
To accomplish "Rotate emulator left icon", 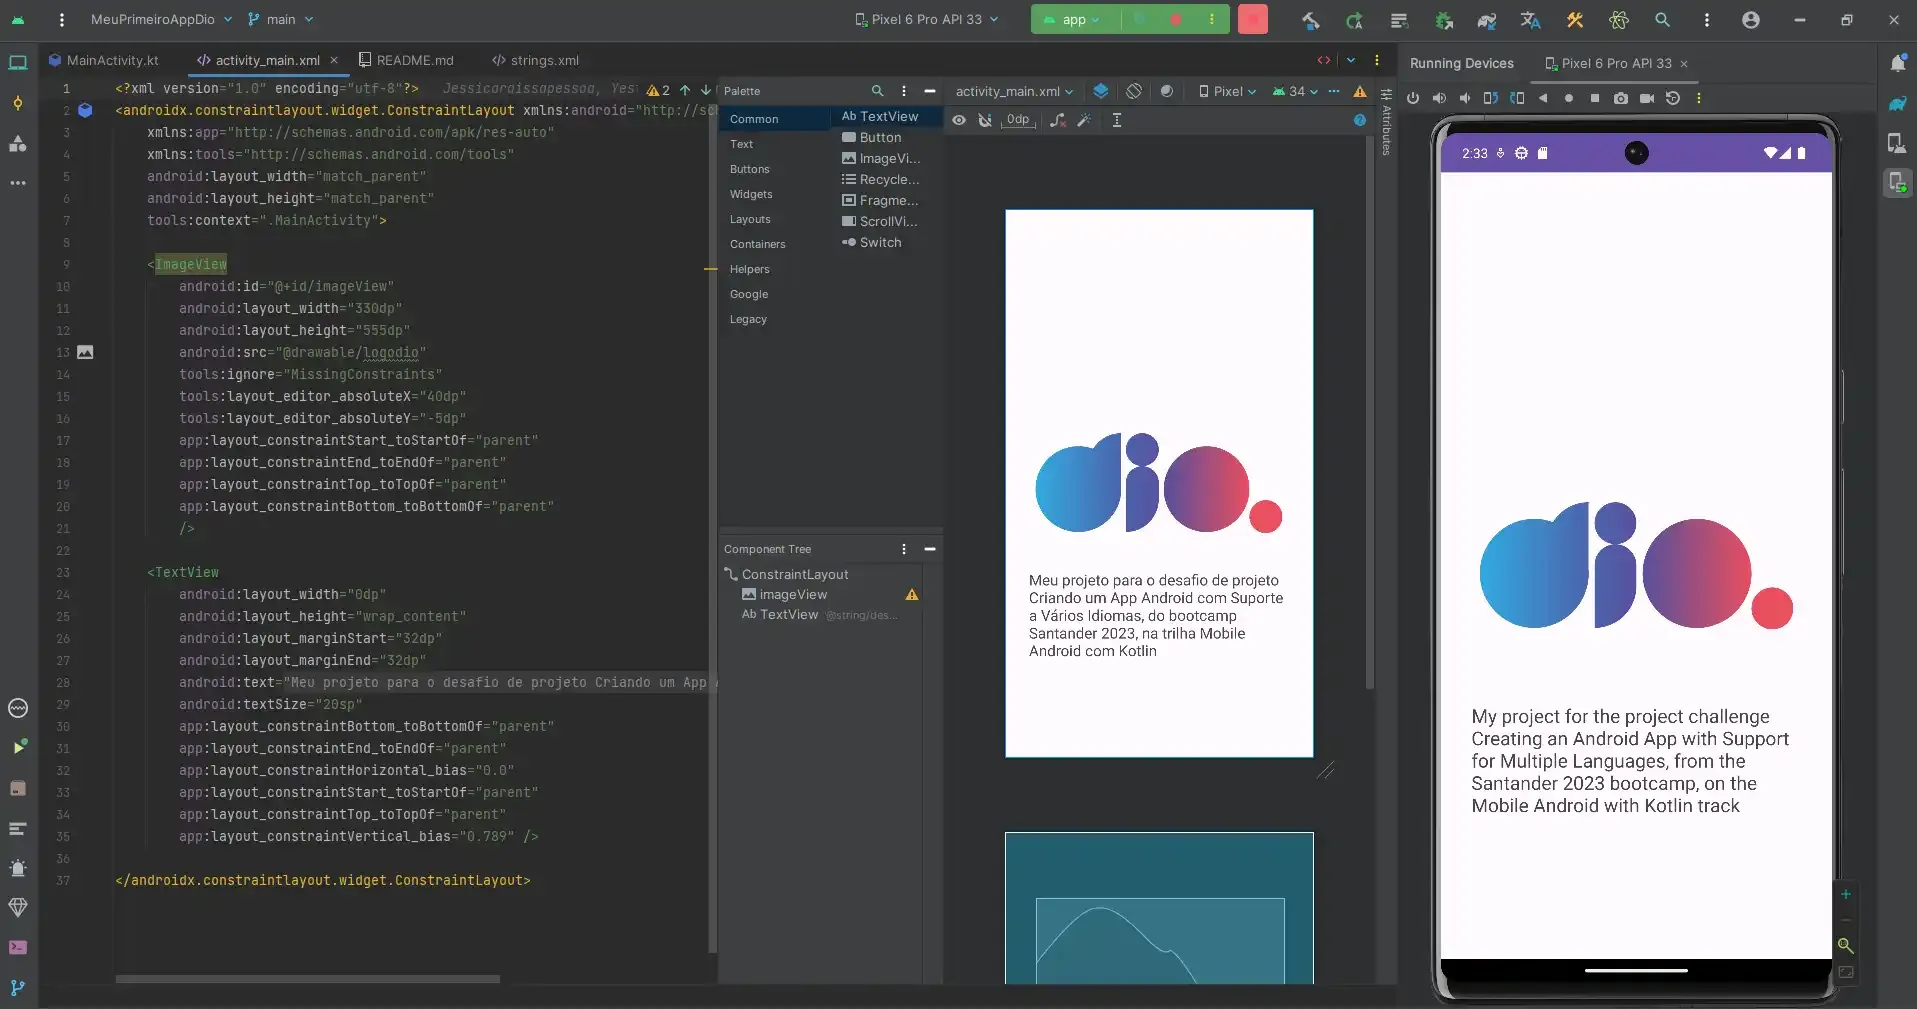I will [x=1490, y=98].
